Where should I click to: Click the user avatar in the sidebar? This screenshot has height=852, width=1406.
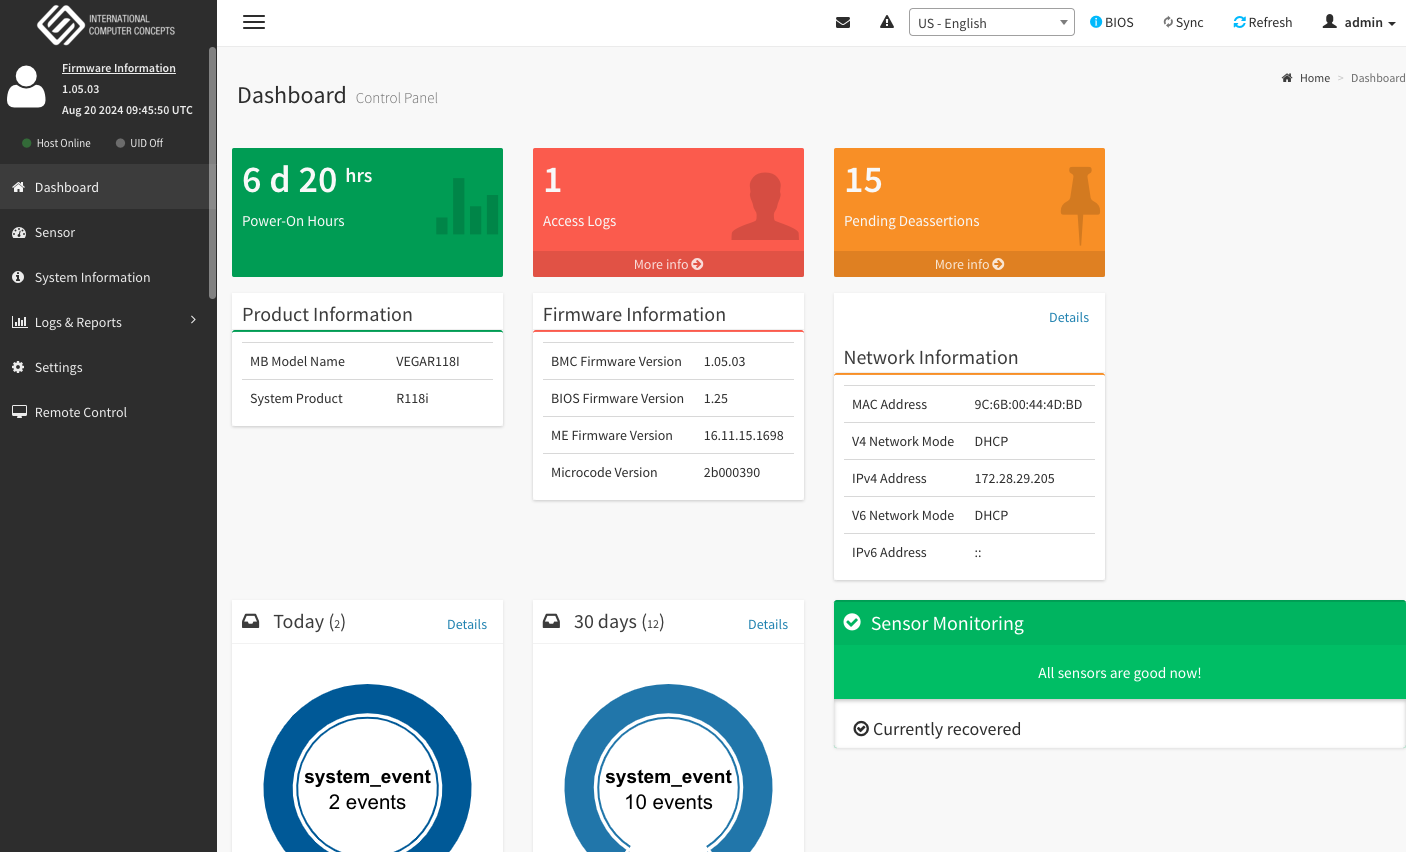coord(26,88)
